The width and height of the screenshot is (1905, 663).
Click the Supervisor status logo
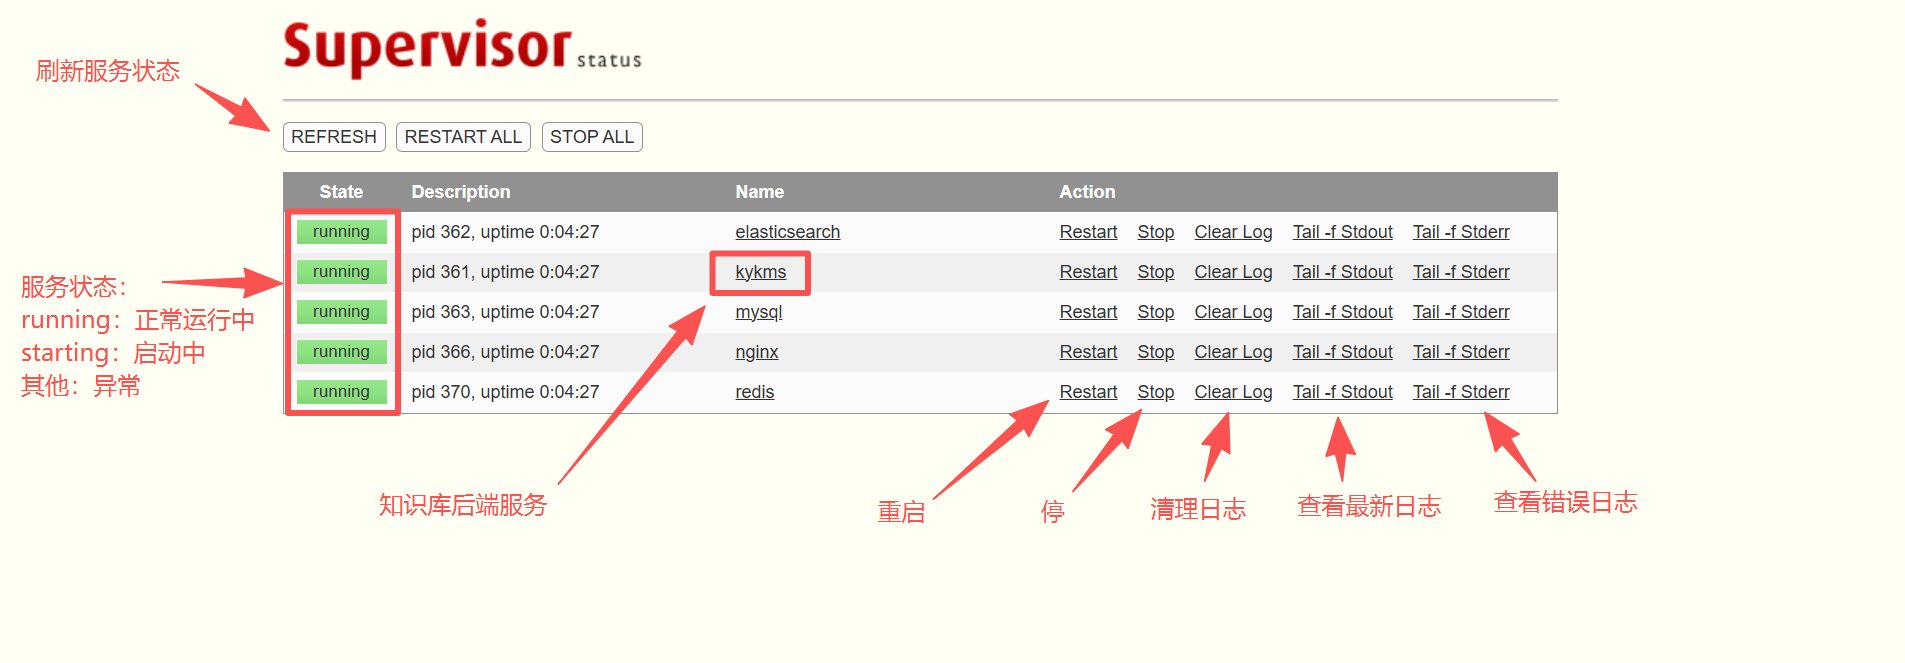click(462, 48)
